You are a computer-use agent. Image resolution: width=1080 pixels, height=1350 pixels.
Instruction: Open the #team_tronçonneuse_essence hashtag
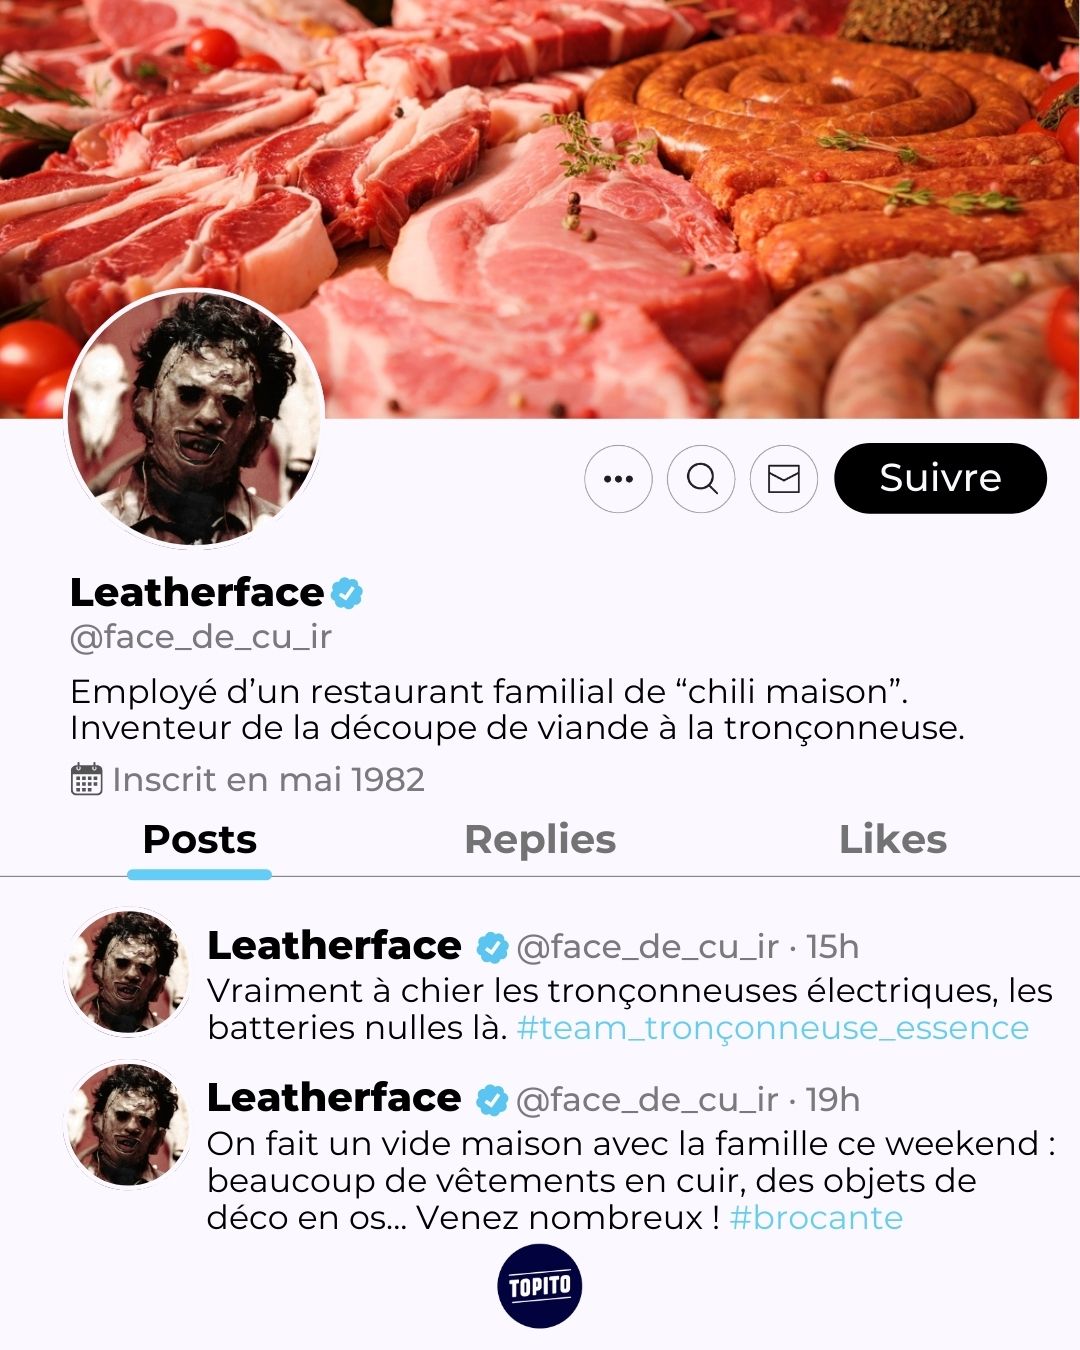click(x=773, y=1028)
